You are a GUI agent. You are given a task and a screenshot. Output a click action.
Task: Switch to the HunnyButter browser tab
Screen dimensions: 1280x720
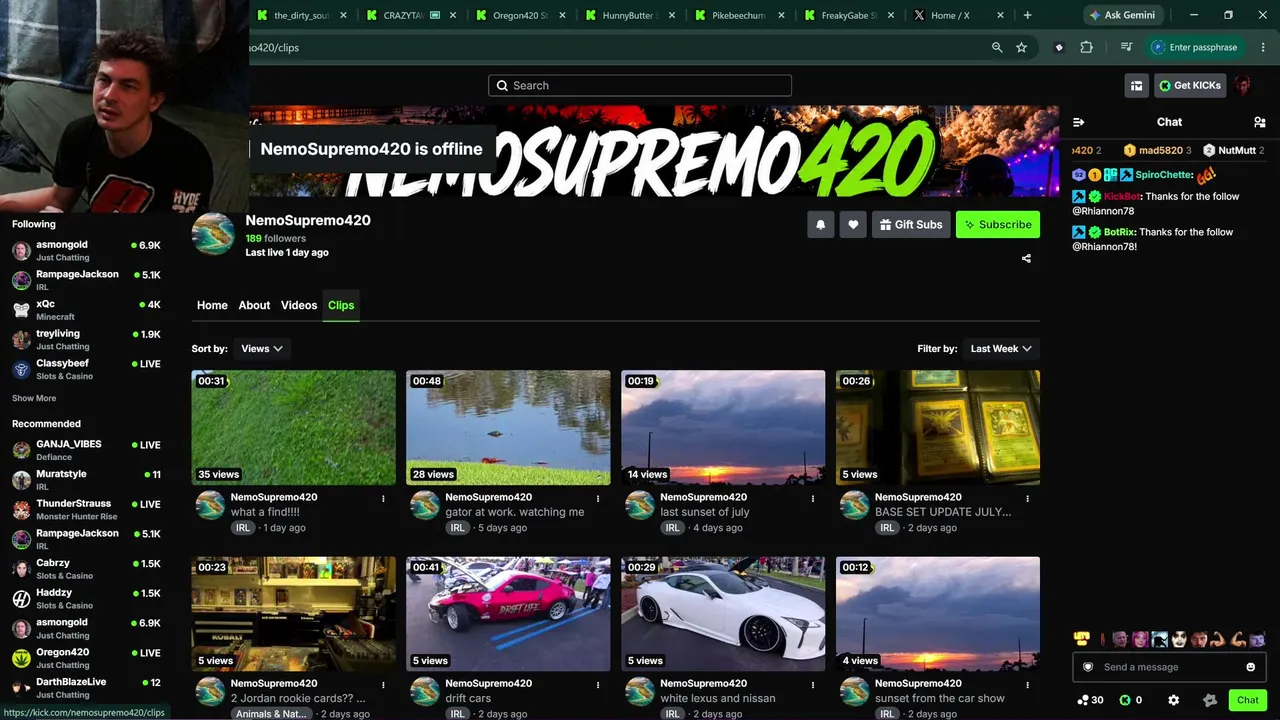tap(627, 15)
